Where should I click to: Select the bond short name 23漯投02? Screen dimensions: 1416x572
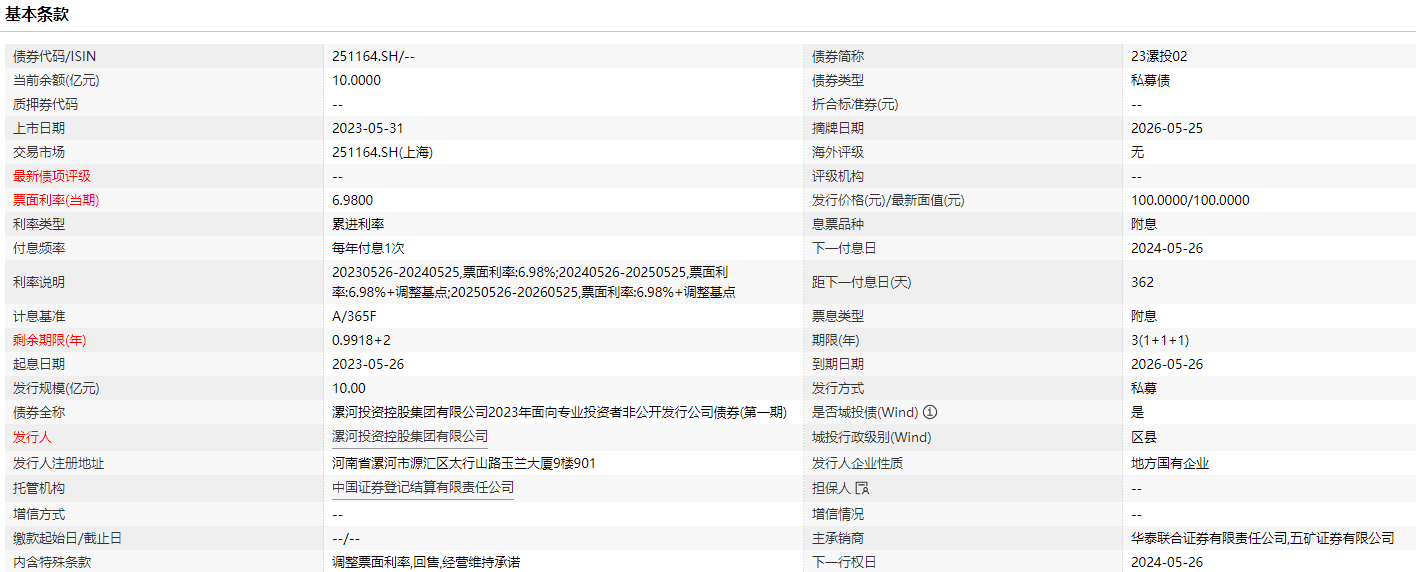1159,57
